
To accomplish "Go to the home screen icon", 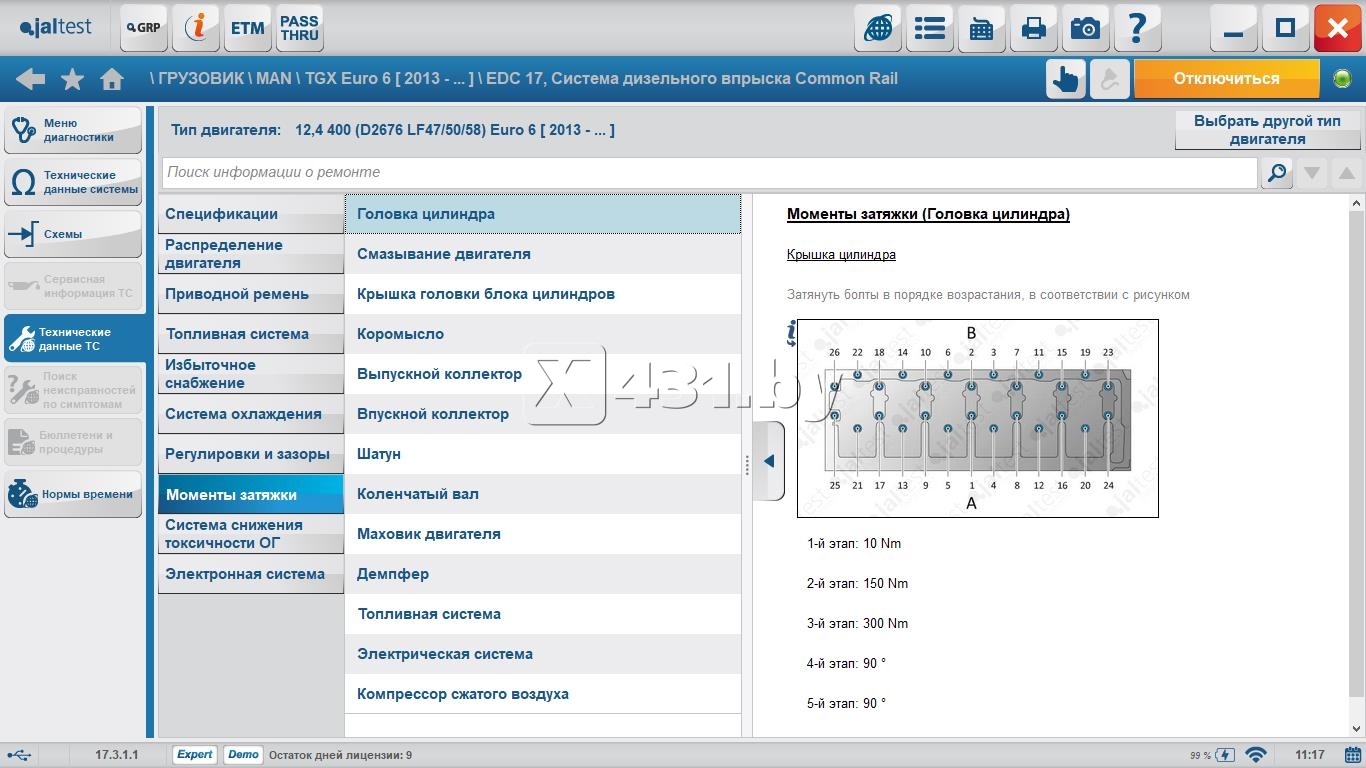I will 112,79.
